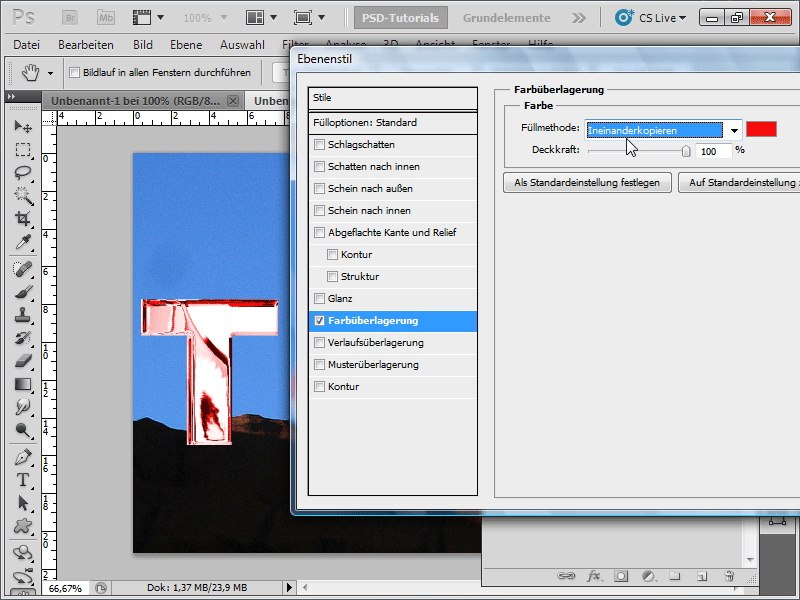Open the Füllmethode blend mode dropdown

coord(734,131)
